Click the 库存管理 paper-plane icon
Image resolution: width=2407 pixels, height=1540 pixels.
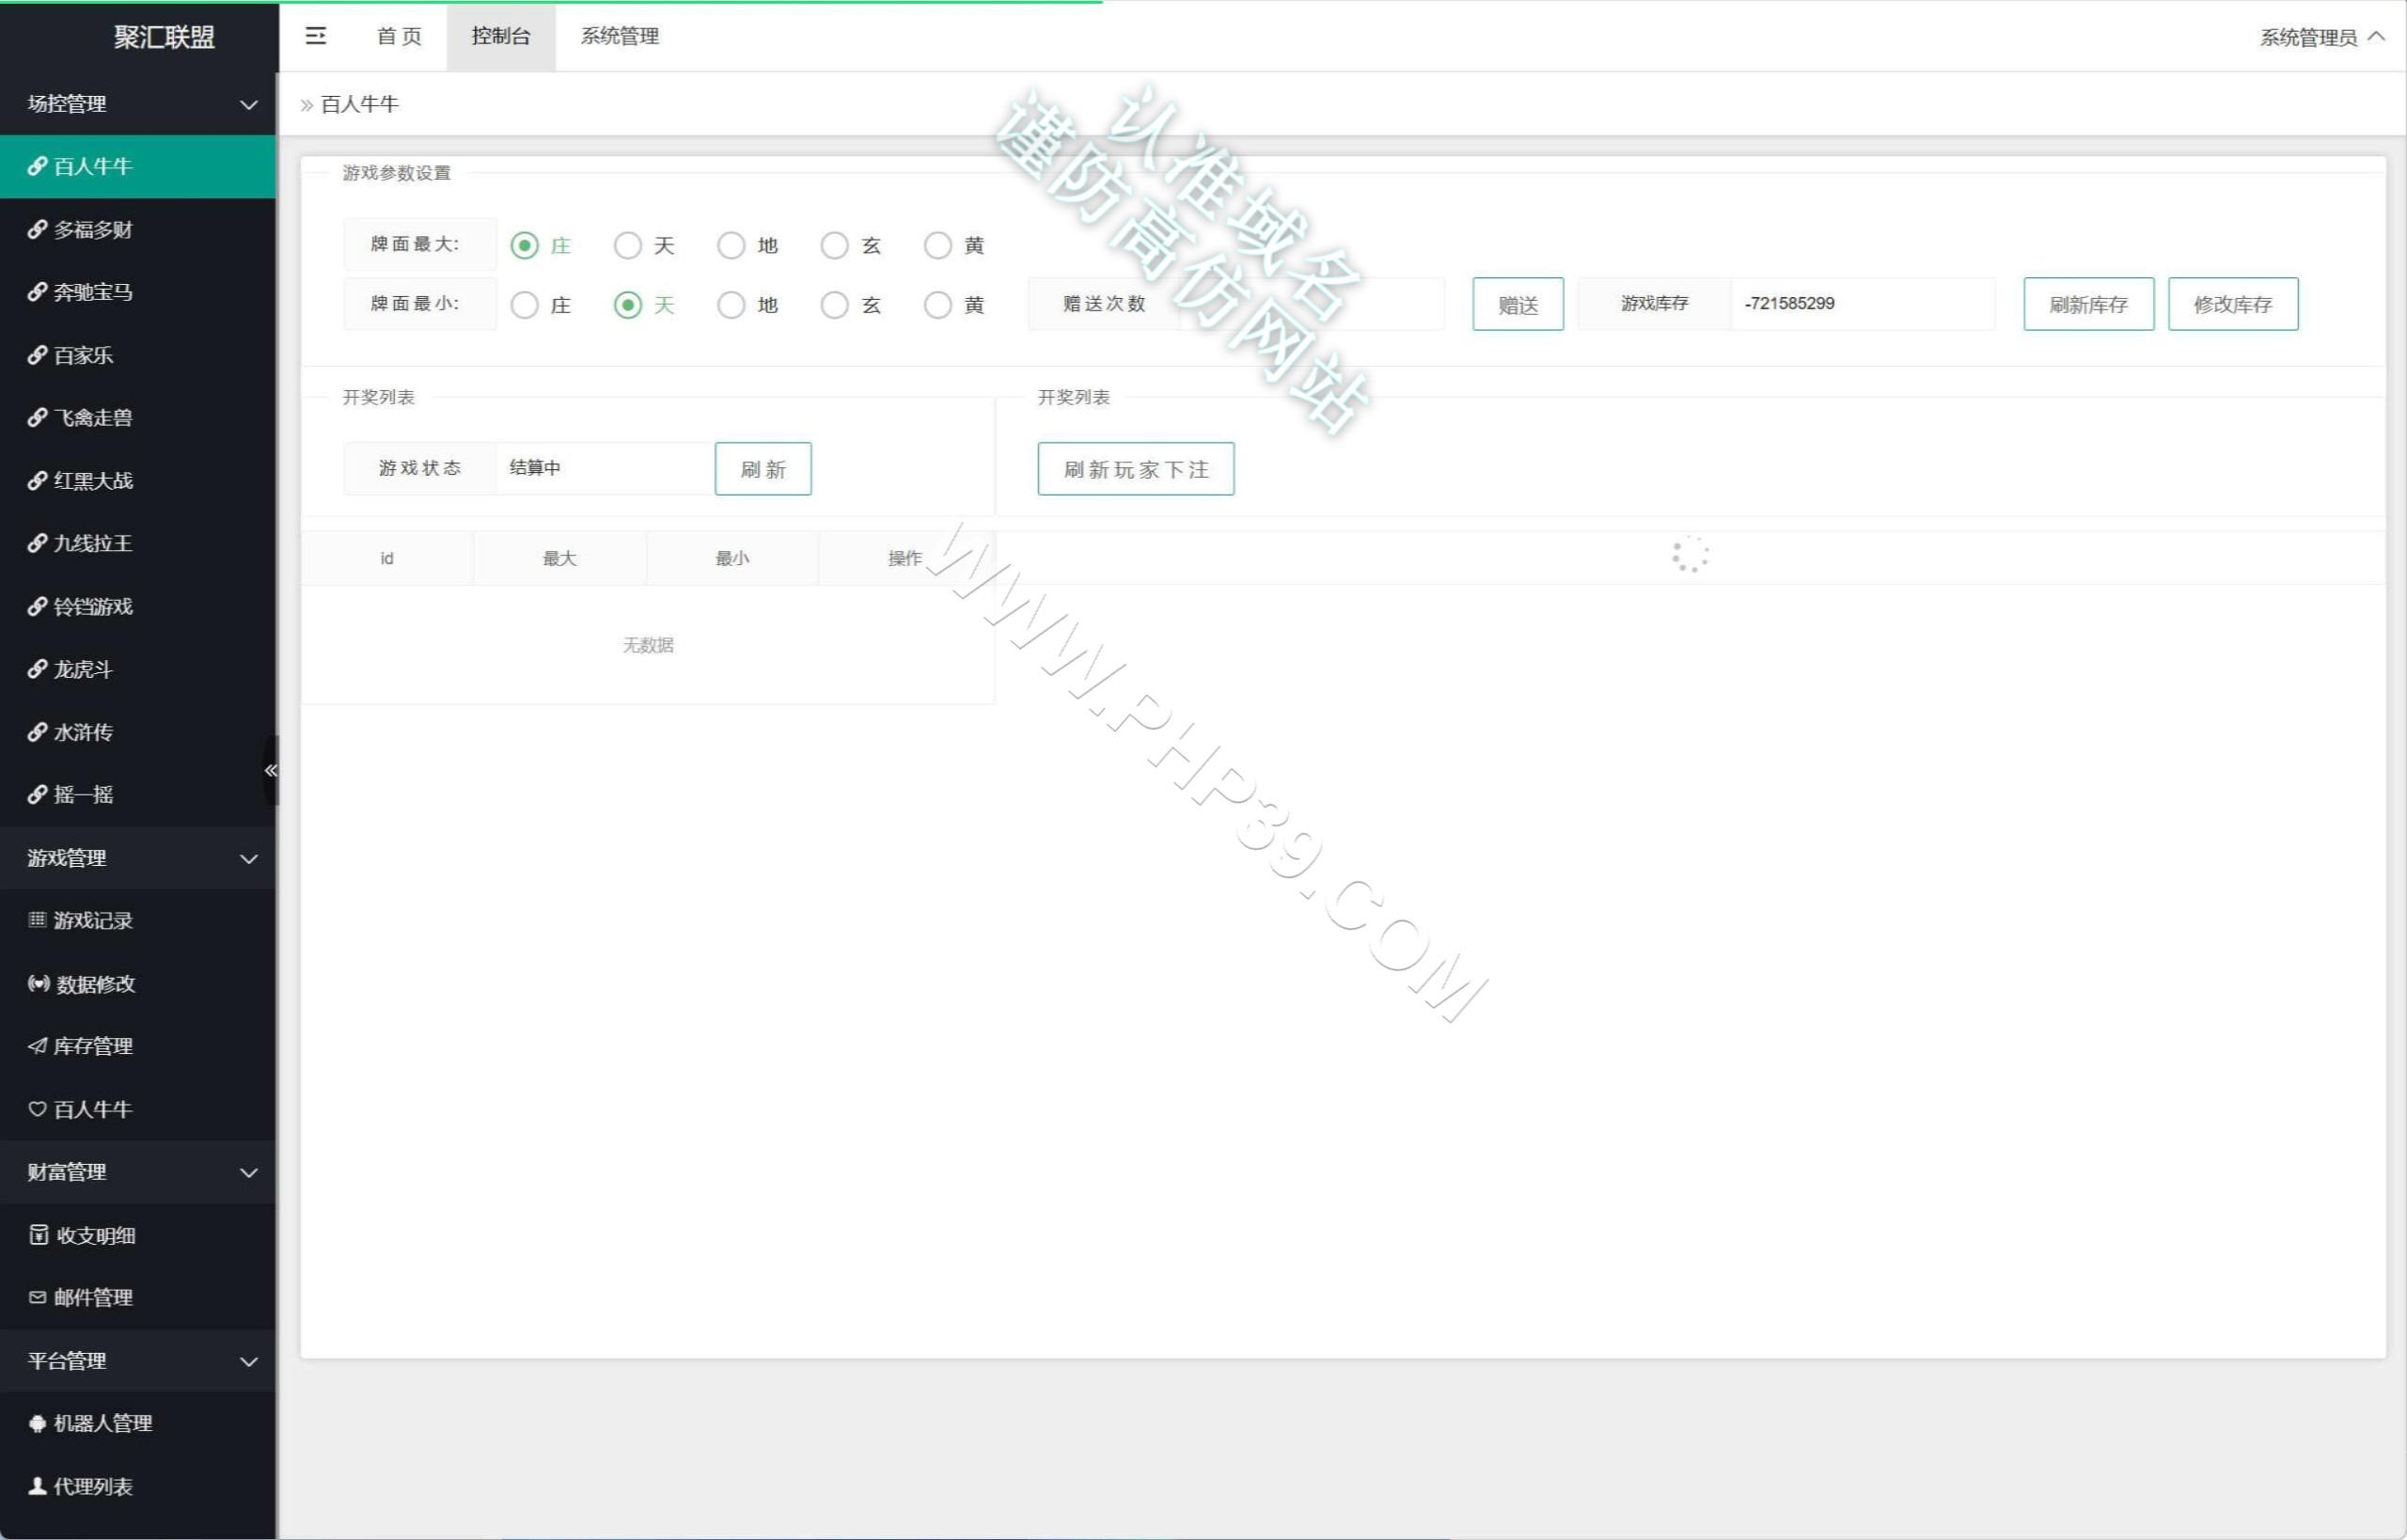coord(37,1046)
